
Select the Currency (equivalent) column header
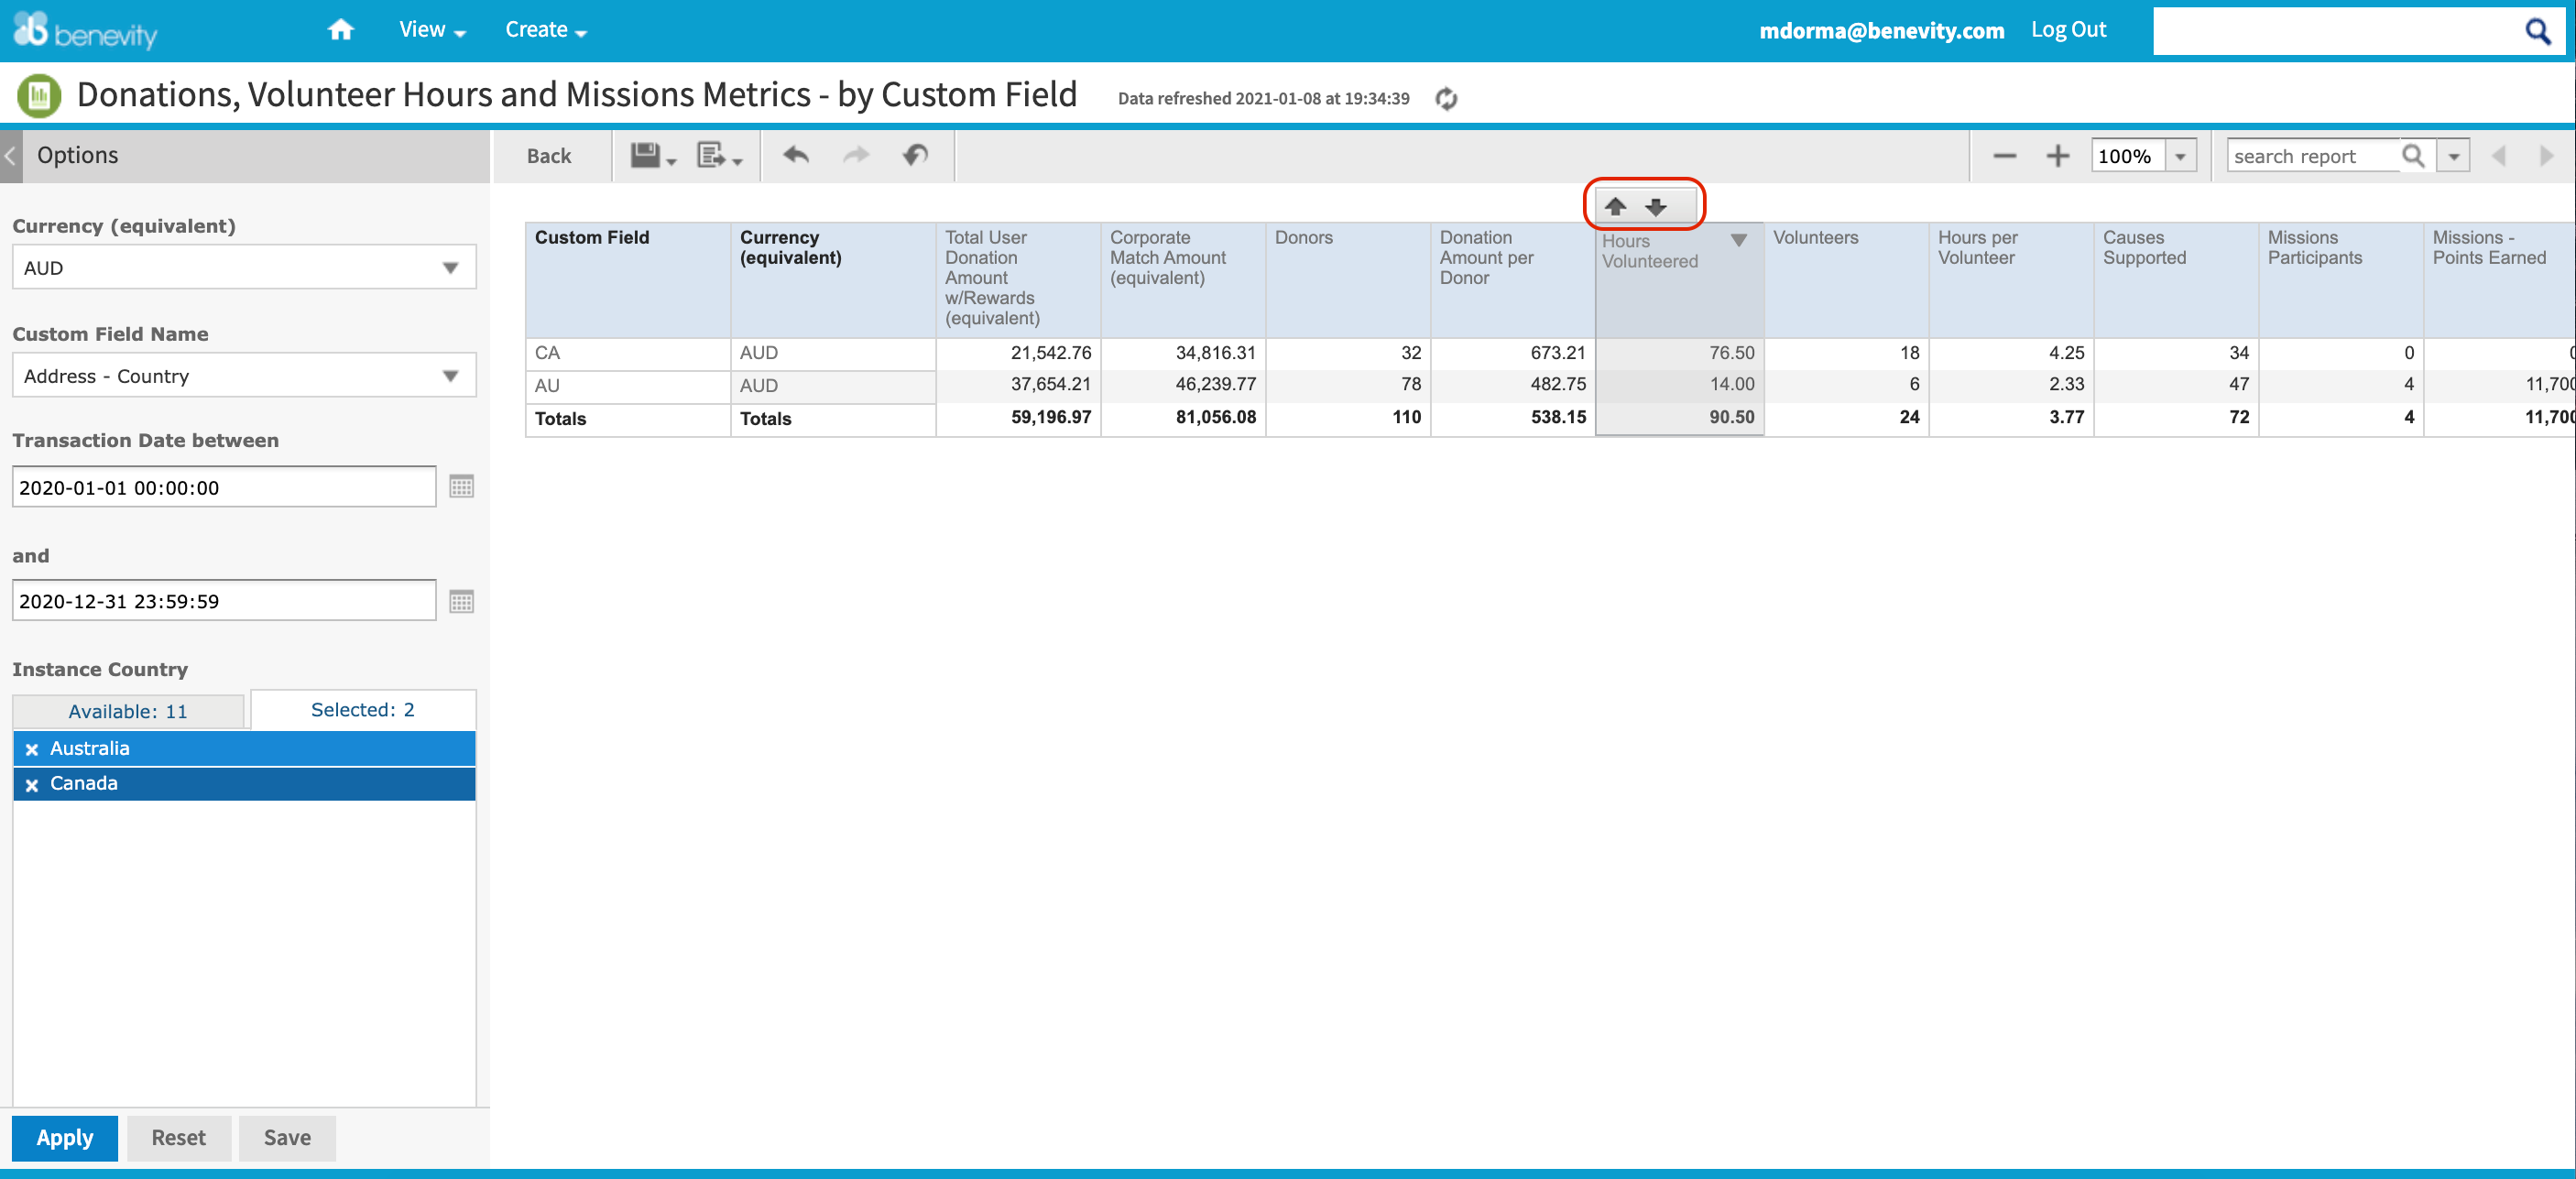pos(833,280)
